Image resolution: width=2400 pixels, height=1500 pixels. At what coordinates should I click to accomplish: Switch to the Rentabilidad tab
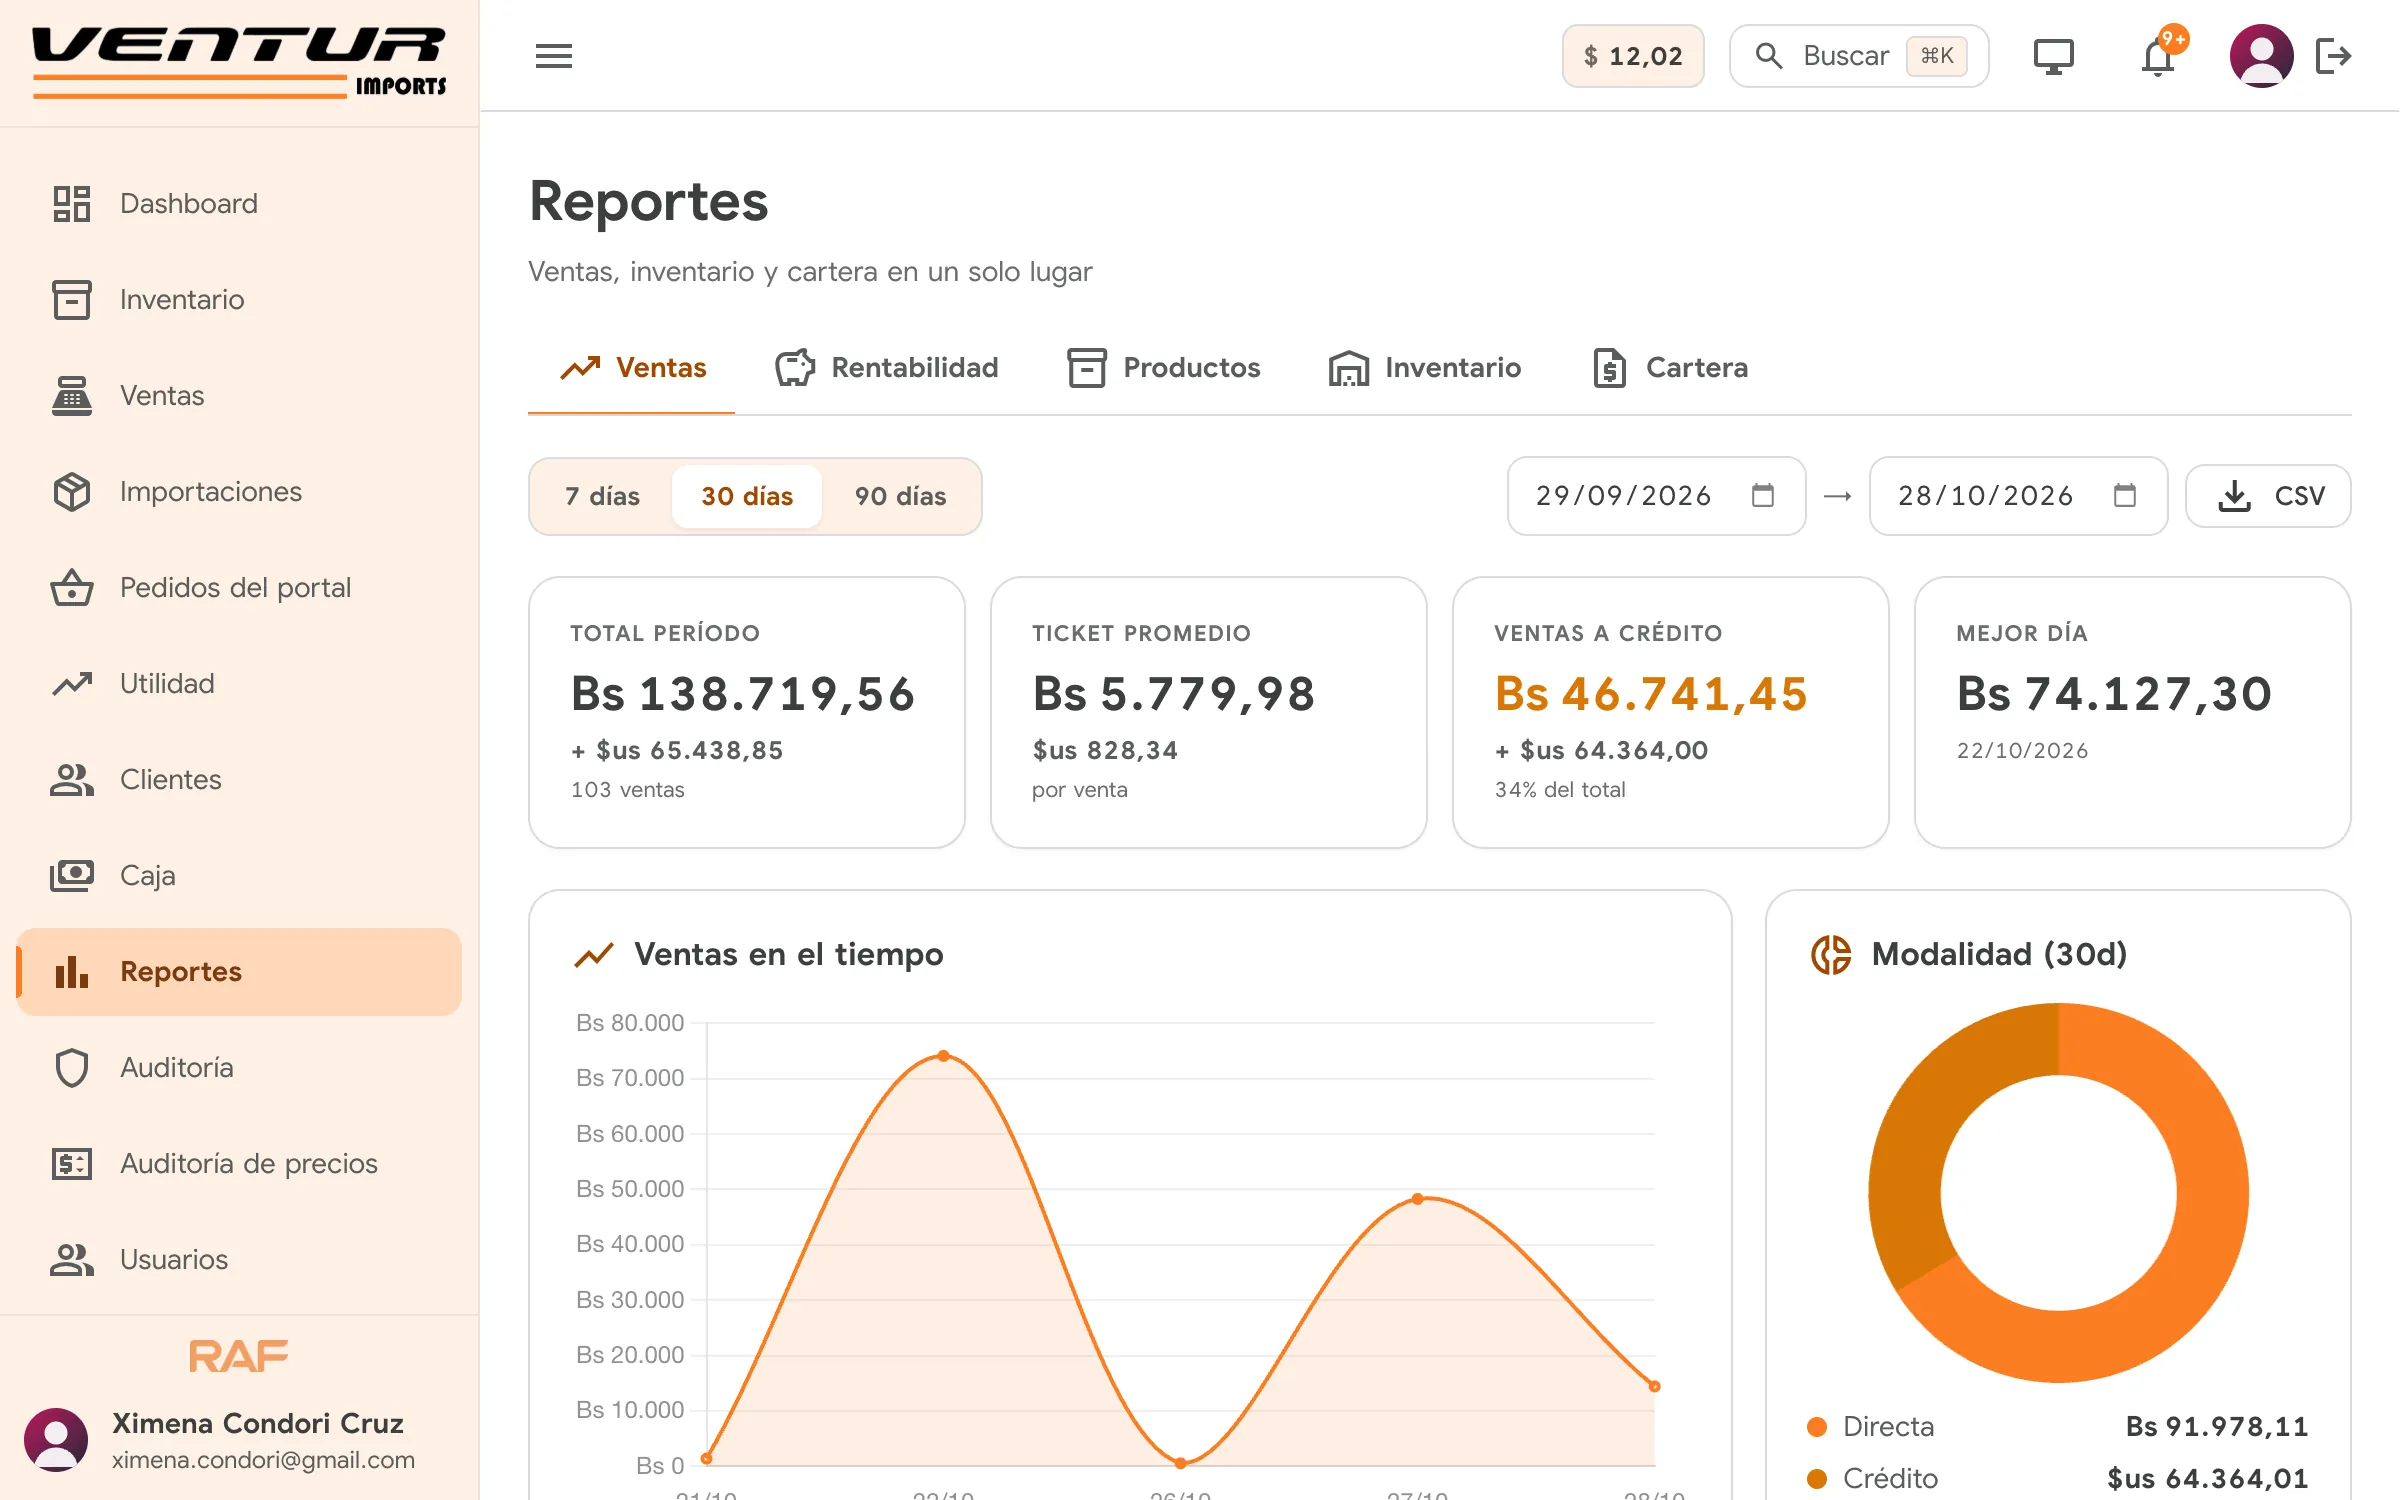coord(887,368)
